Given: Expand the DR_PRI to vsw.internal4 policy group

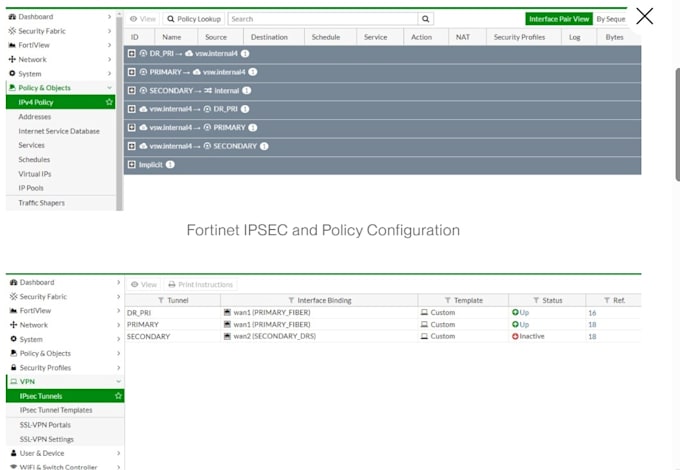Looking at the screenshot, I should click(x=132, y=53).
